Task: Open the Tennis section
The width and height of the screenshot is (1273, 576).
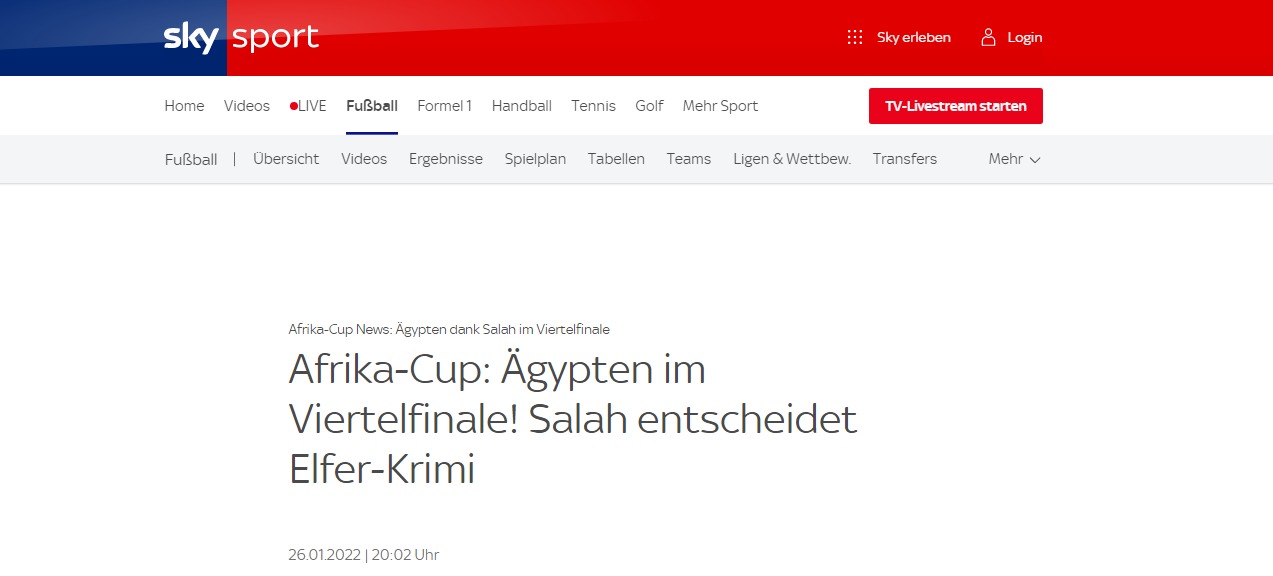Action: pyautogui.click(x=593, y=106)
